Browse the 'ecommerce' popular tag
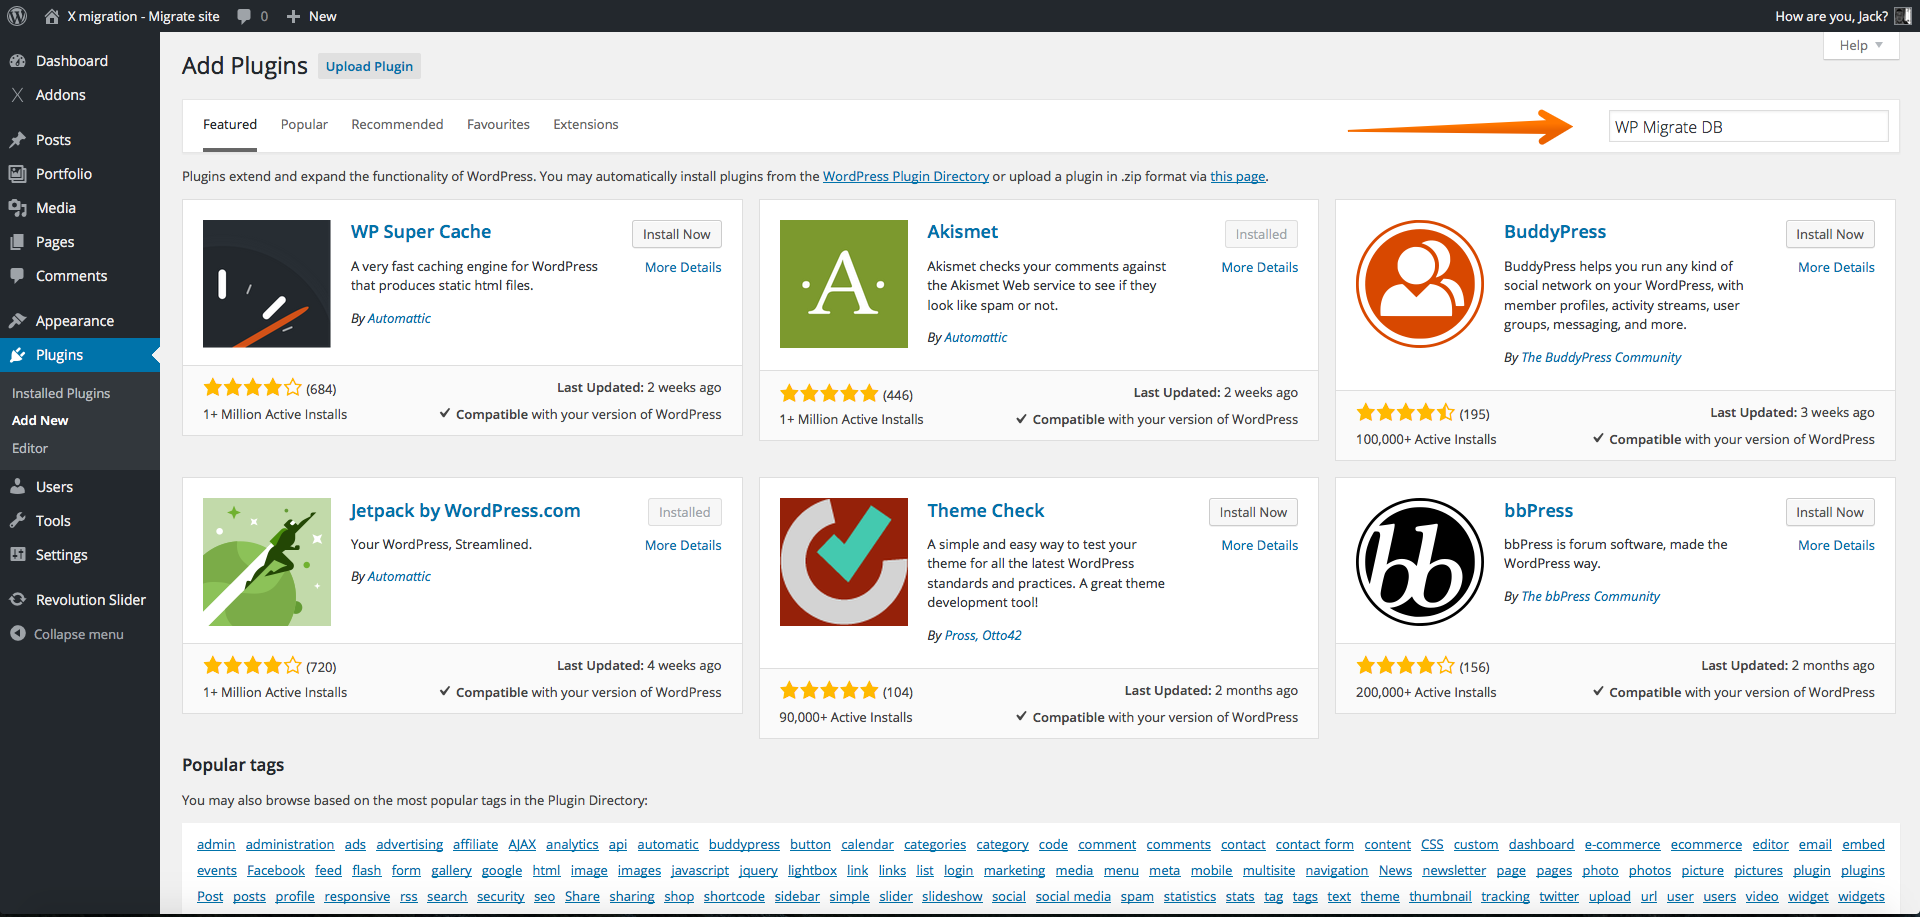The height and width of the screenshot is (917, 1920). 1706,845
